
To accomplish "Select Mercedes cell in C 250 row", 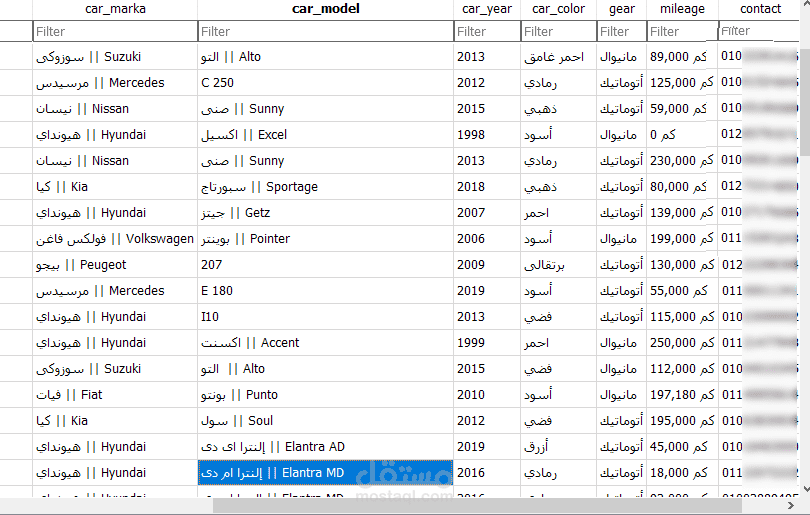I will click(x=115, y=83).
